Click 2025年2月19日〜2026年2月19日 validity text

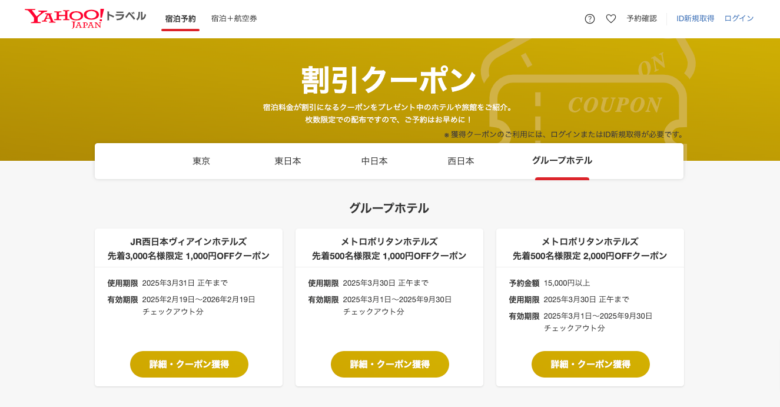point(198,300)
